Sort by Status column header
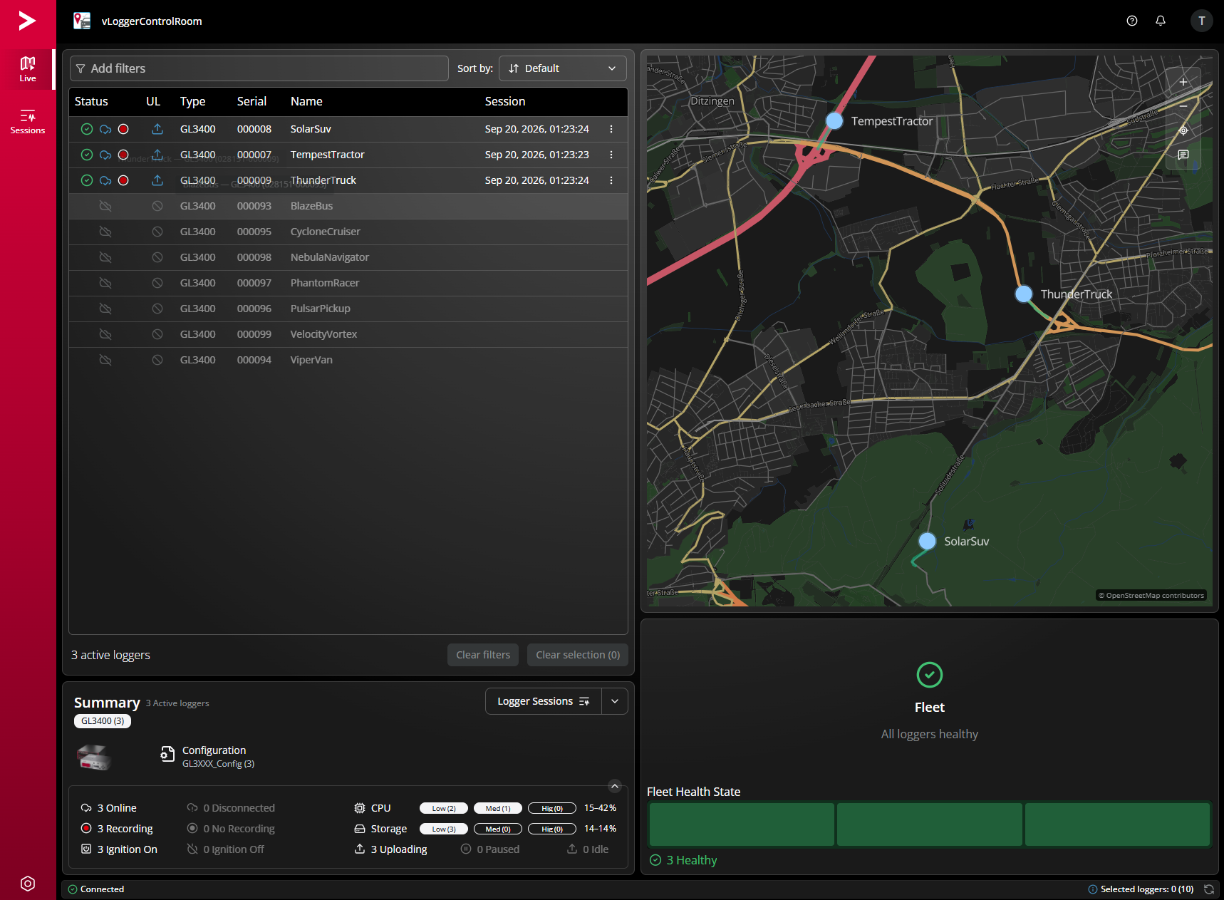Screen dimensions: 1224x900 [x=91, y=101]
